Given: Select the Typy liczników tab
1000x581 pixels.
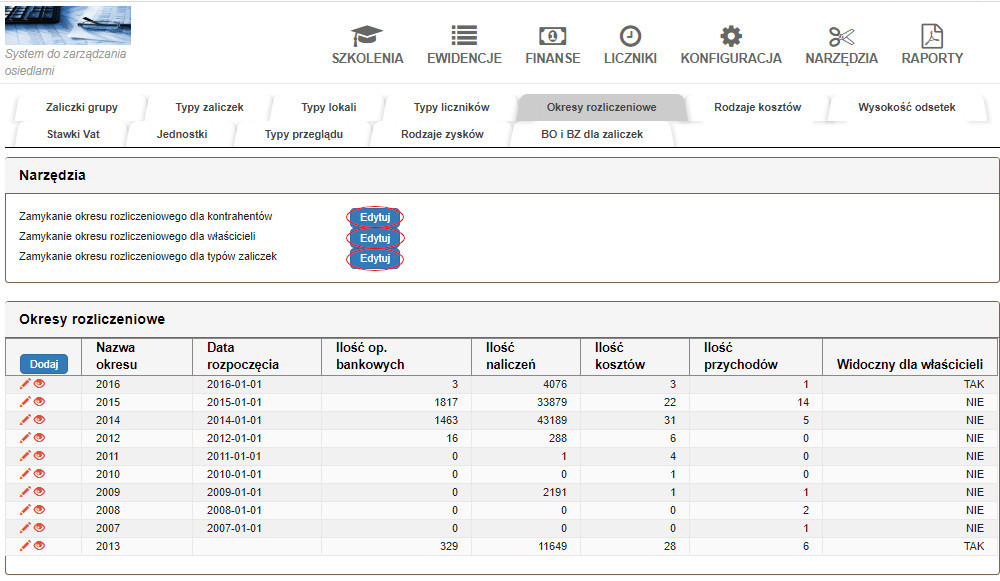Looking at the screenshot, I should [x=452, y=107].
